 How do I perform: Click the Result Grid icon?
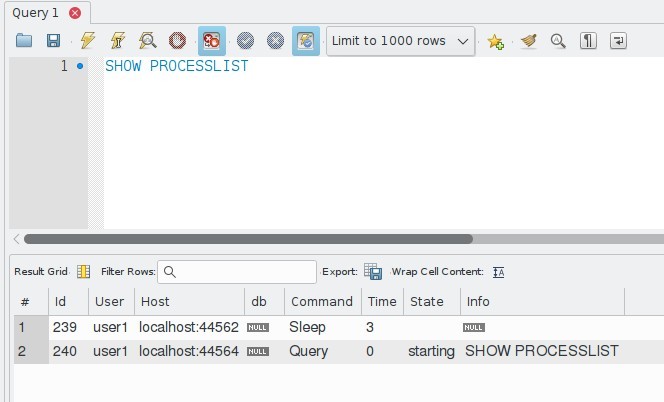click(x=83, y=272)
